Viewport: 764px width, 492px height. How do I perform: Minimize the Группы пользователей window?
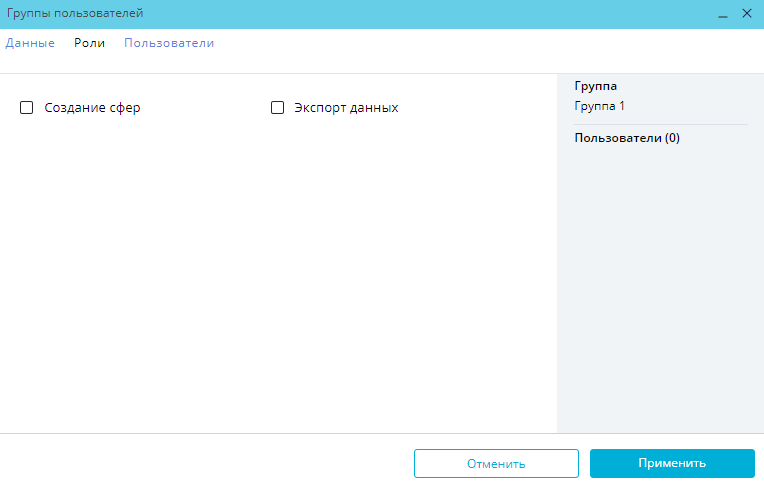click(723, 14)
